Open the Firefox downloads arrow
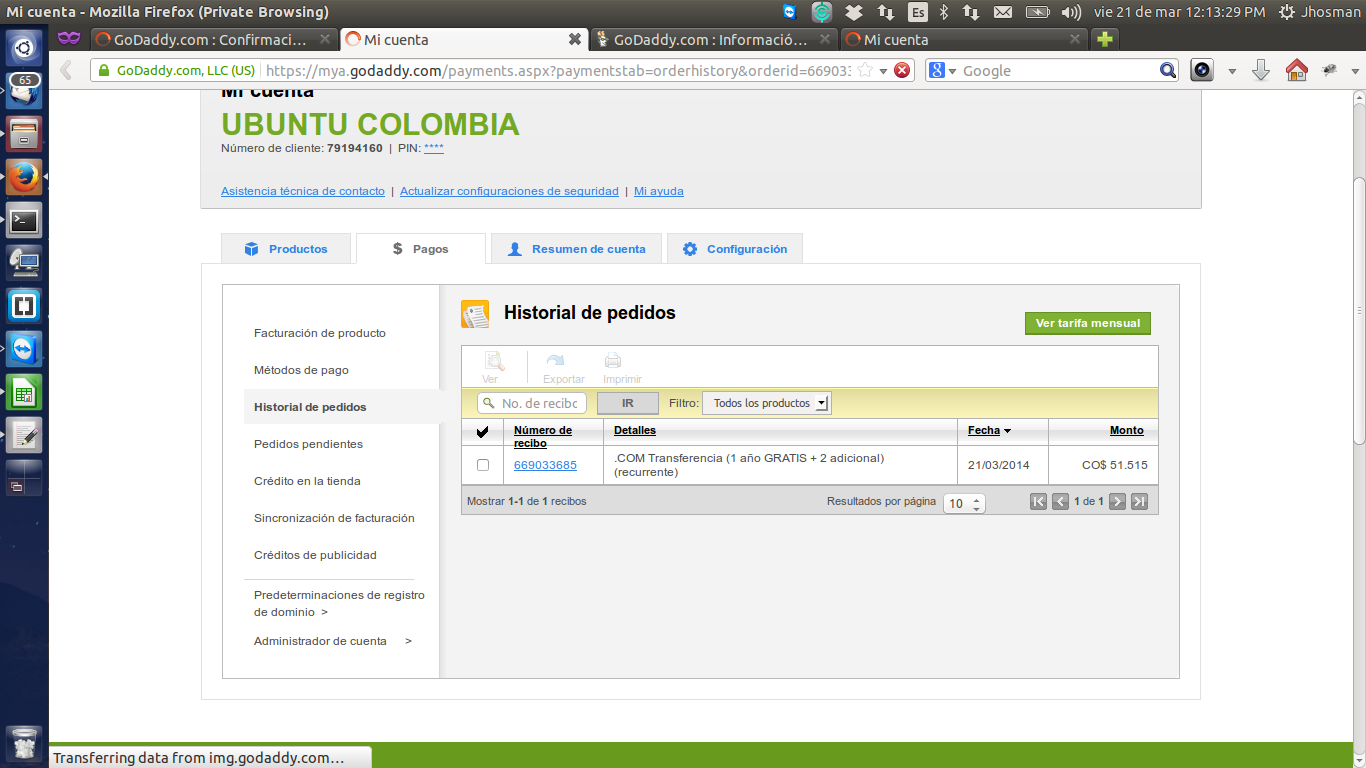The image size is (1366, 768). [x=1261, y=70]
